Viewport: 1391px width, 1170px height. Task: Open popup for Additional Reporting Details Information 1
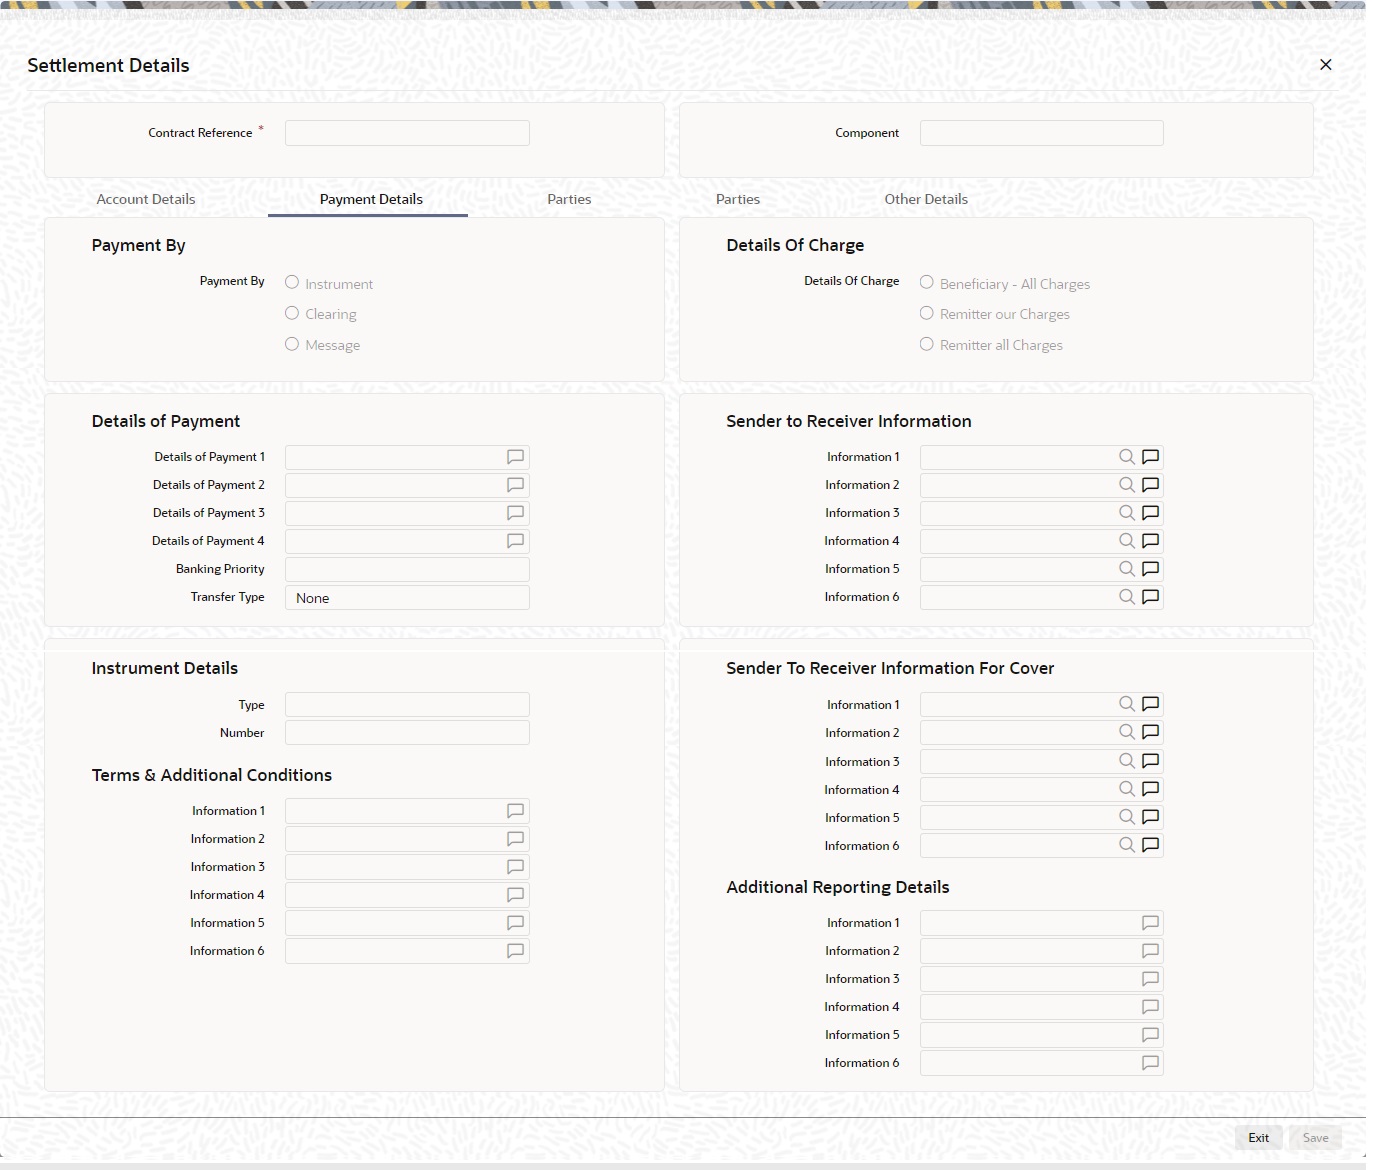[1151, 923]
